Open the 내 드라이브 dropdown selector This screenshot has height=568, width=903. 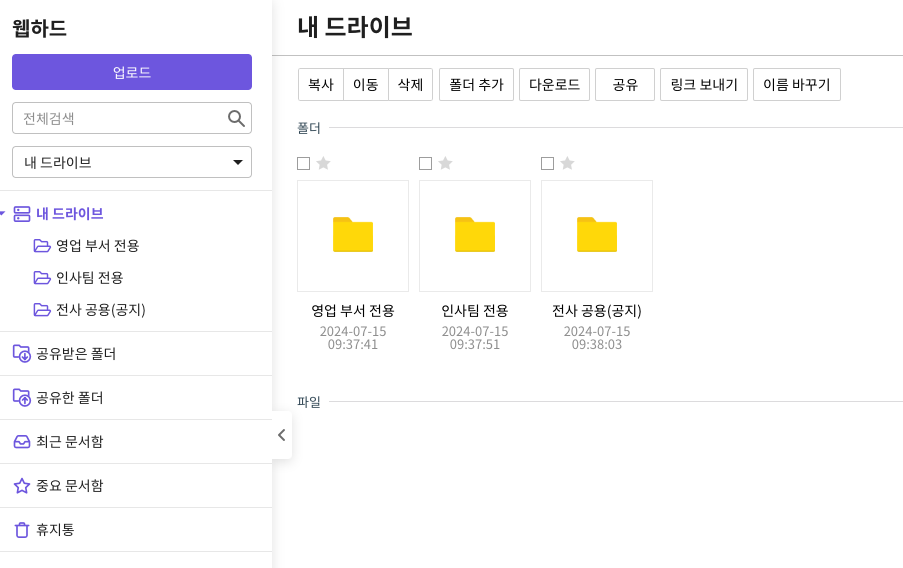(132, 162)
